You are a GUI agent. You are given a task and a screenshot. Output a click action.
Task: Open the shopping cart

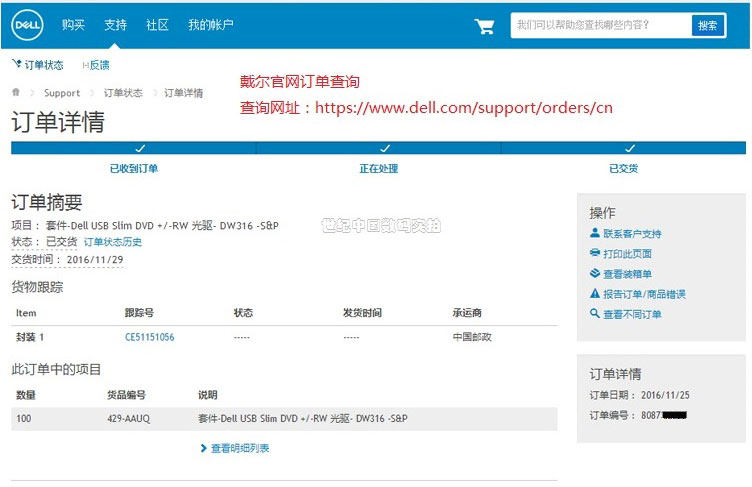tap(484, 26)
